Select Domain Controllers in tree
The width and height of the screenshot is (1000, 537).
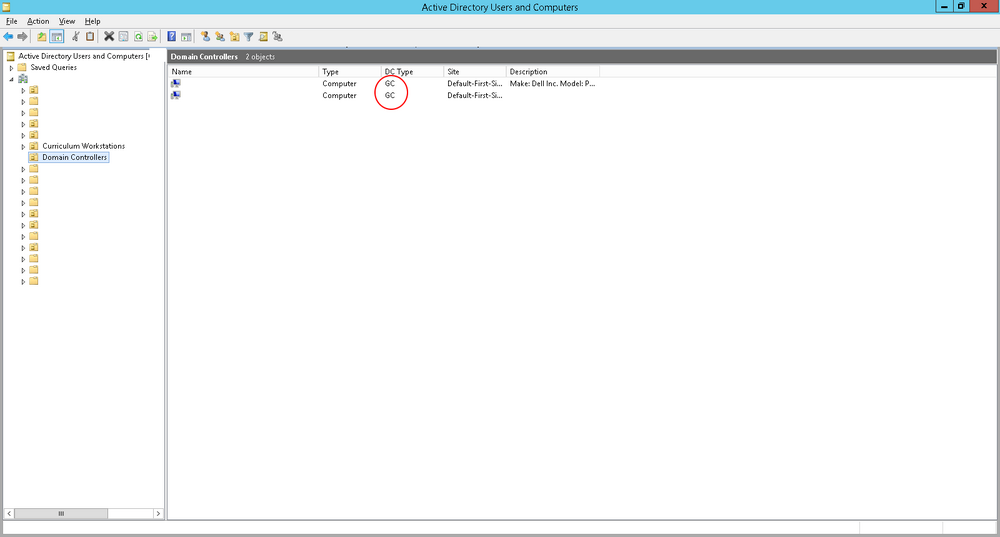pyautogui.click(x=75, y=158)
